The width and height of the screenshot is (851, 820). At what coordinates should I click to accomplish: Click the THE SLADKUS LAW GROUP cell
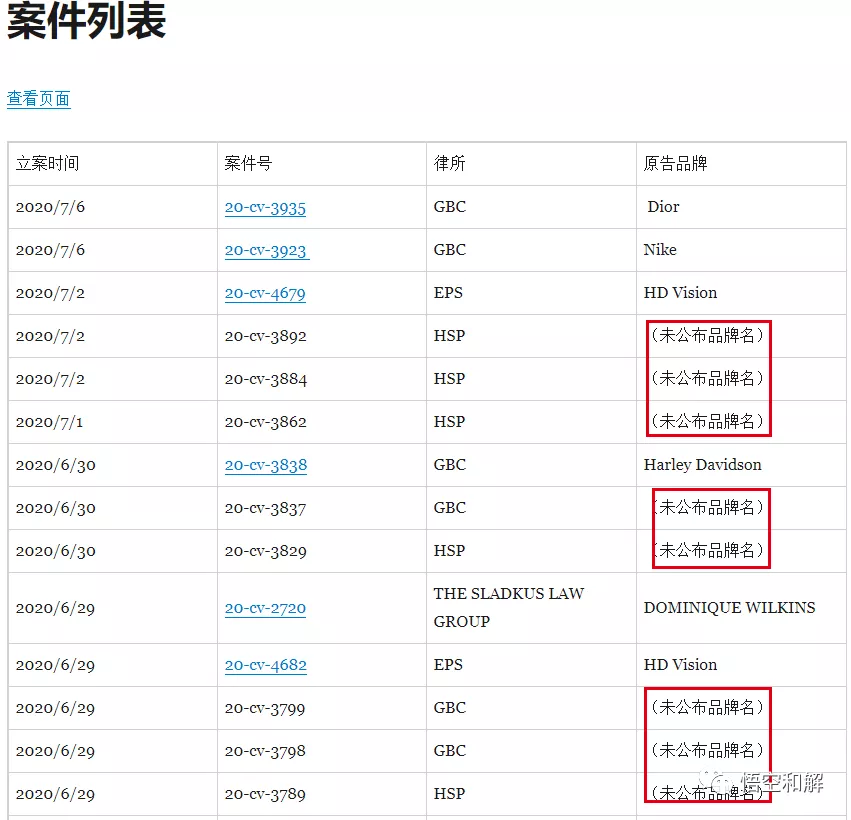click(508, 607)
